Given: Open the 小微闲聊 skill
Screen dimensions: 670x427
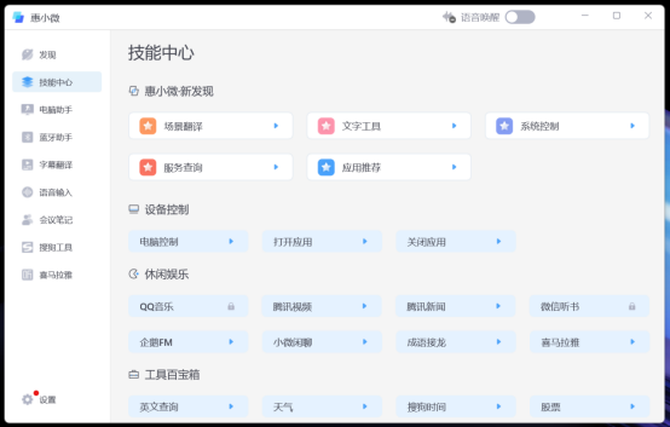Looking at the screenshot, I should (322, 342).
